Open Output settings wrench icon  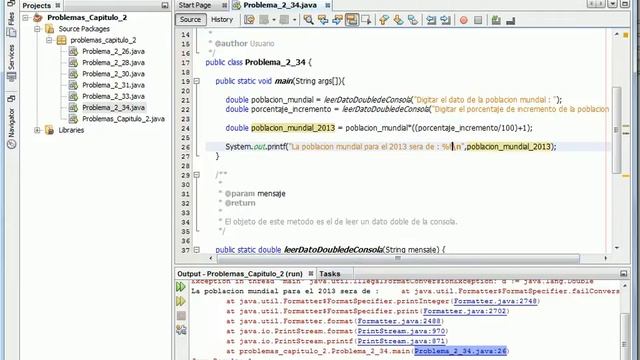(181, 330)
